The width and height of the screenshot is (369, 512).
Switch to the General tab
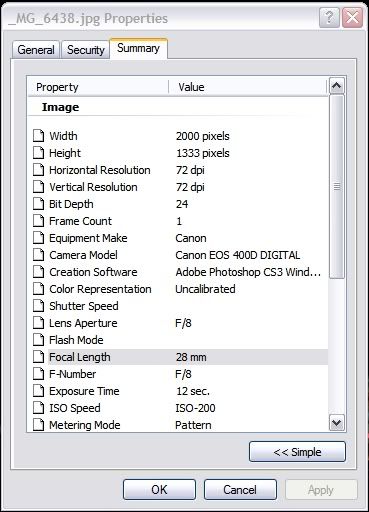pos(36,50)
